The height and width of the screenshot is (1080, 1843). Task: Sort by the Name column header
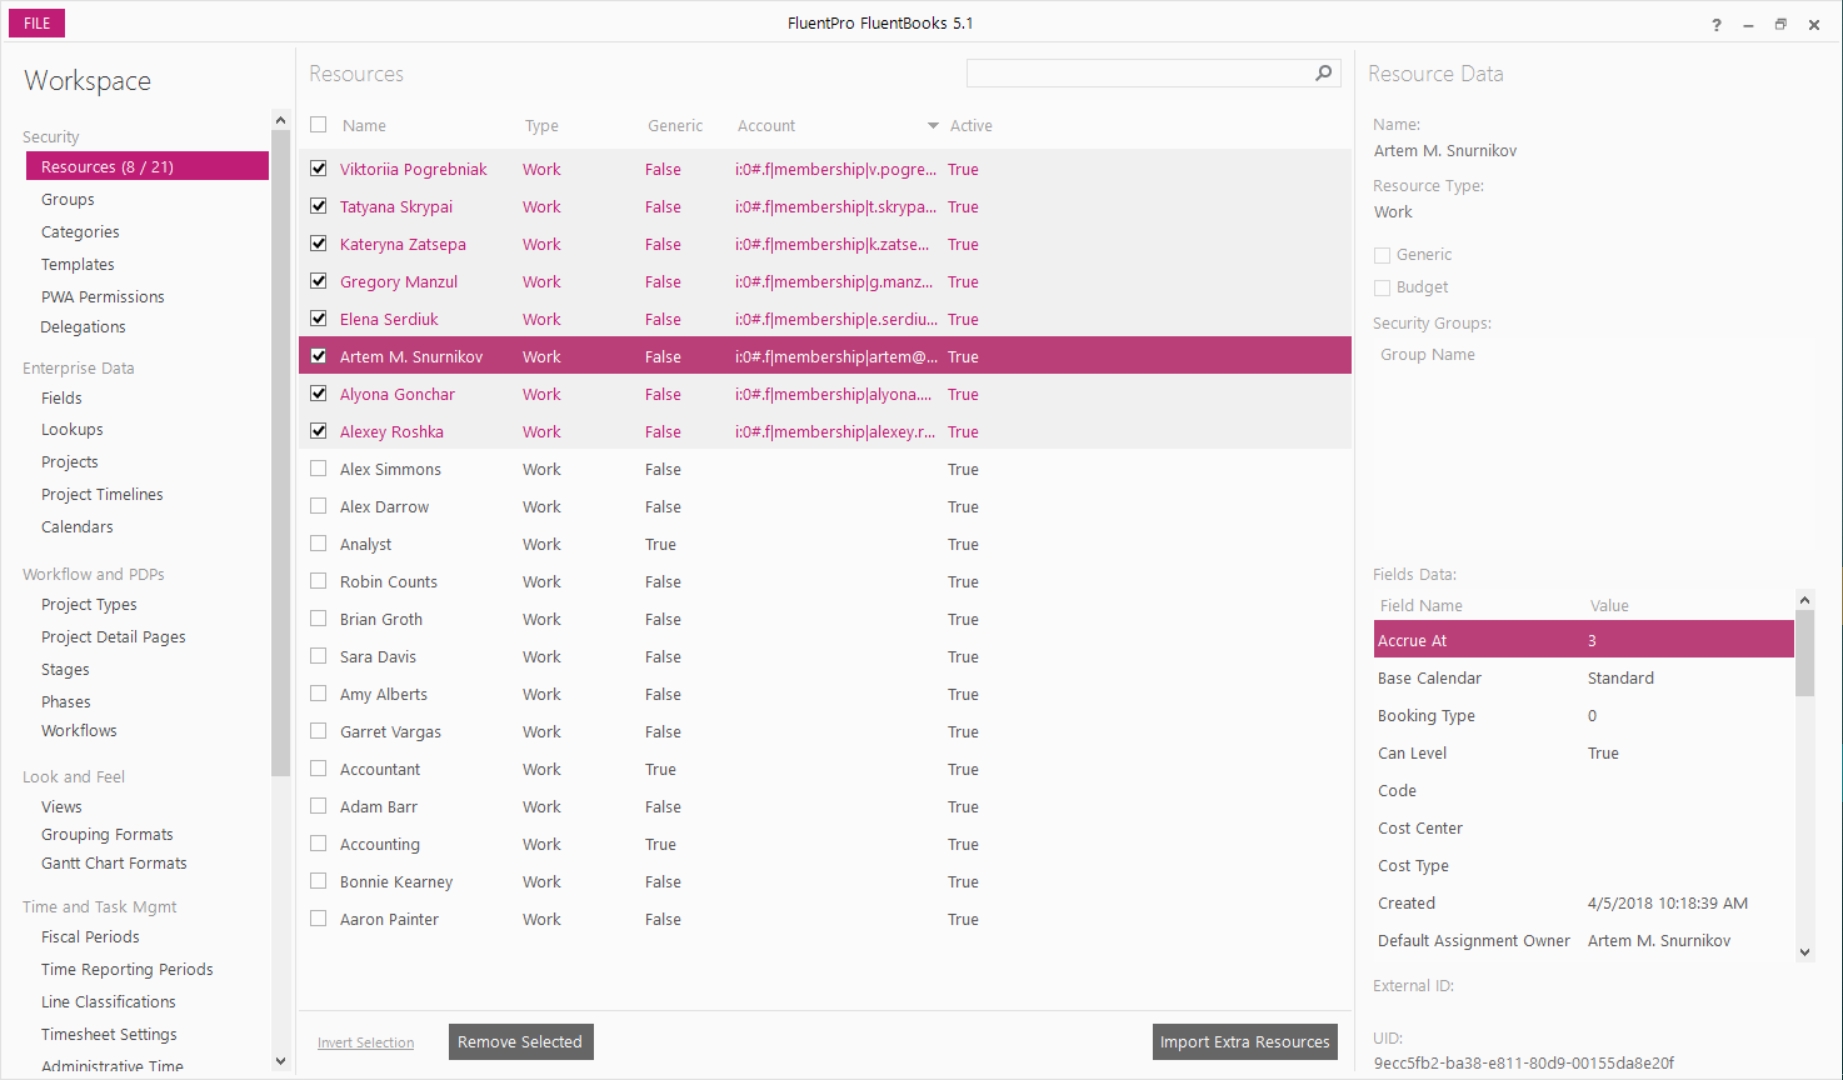click(x=364, y=126)
